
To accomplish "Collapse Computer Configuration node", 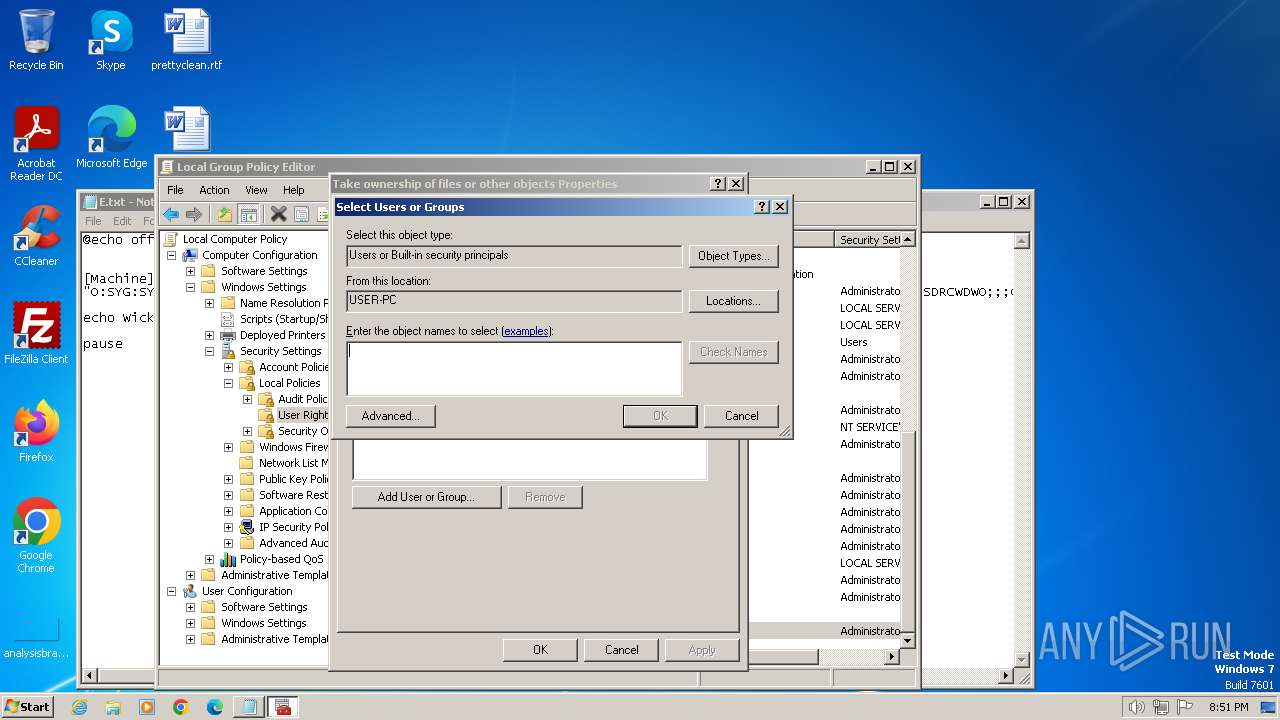I will 171,255.
